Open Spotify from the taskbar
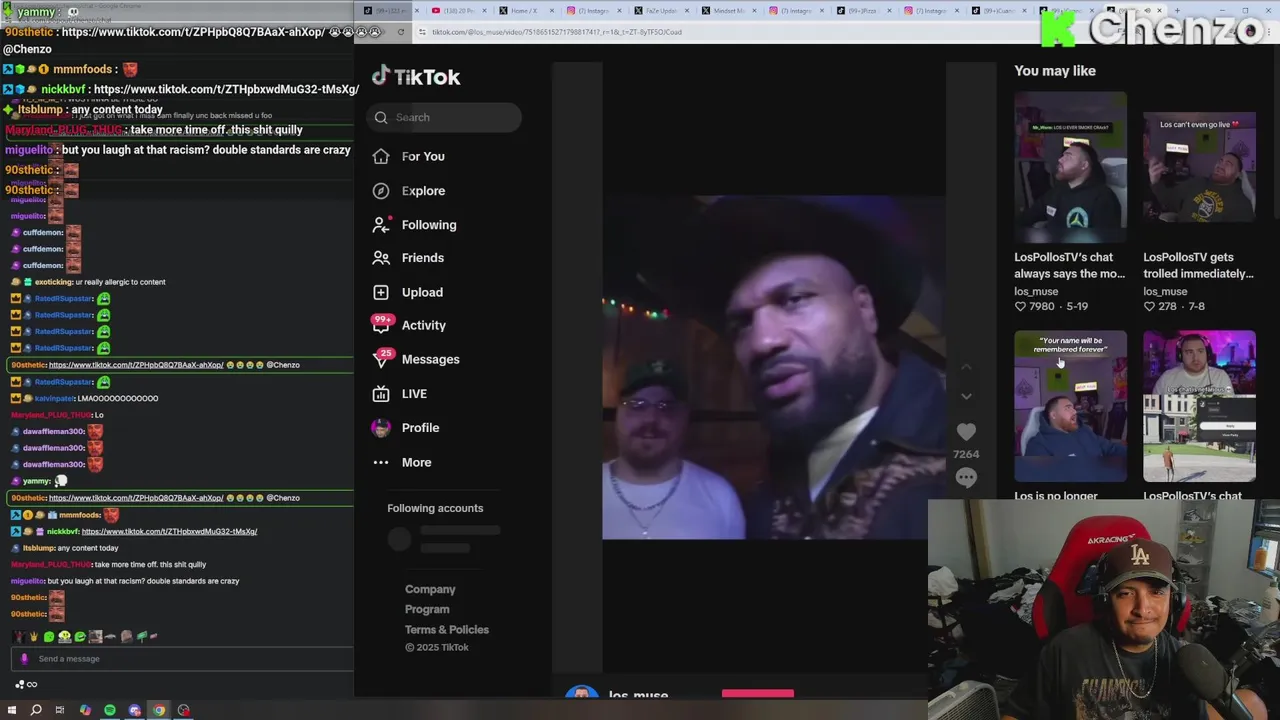Image resolution: width=1280 pixels, height=720 pixels. coord(110,710)
